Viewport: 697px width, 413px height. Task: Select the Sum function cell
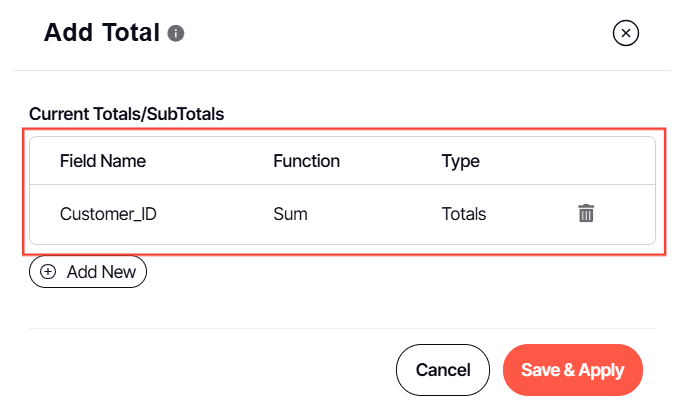pos(290,213)
